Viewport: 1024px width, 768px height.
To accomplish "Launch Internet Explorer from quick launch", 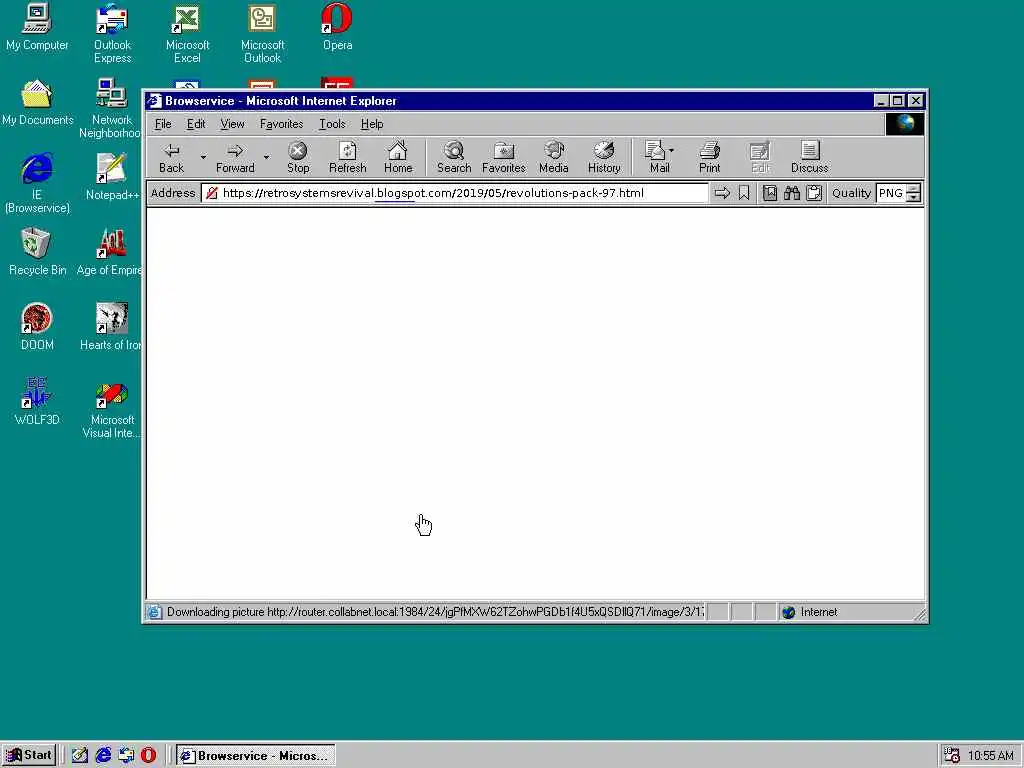I will tap(103, 756).
